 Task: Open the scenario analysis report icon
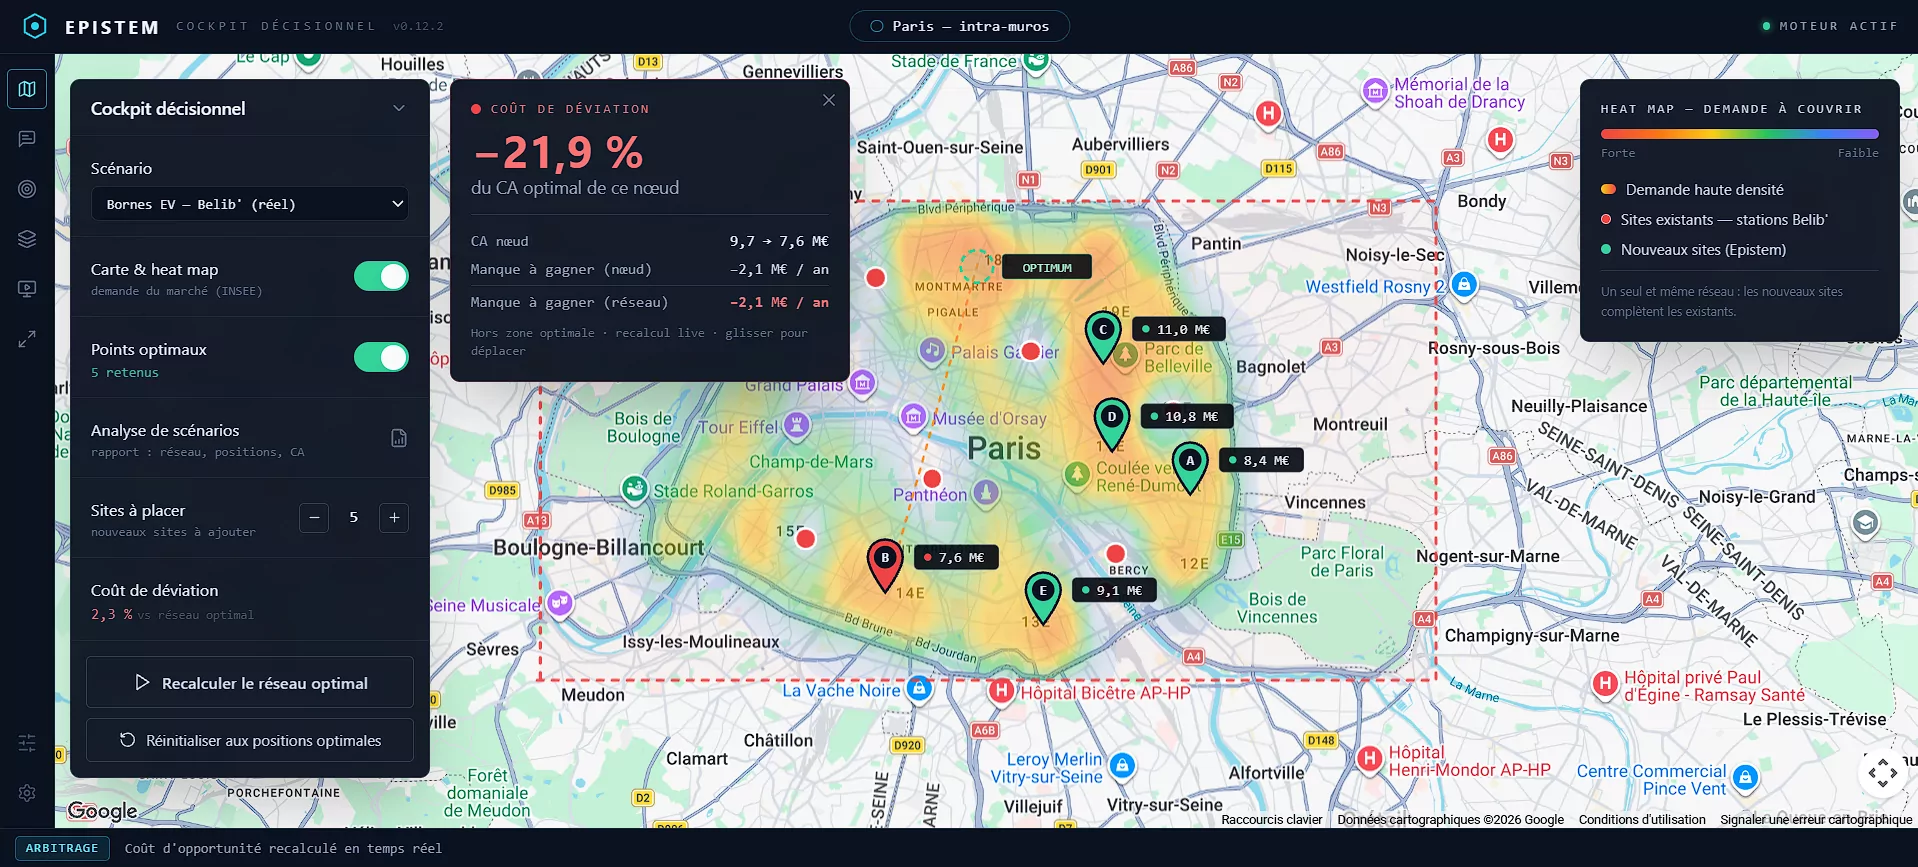coord(399,438)
